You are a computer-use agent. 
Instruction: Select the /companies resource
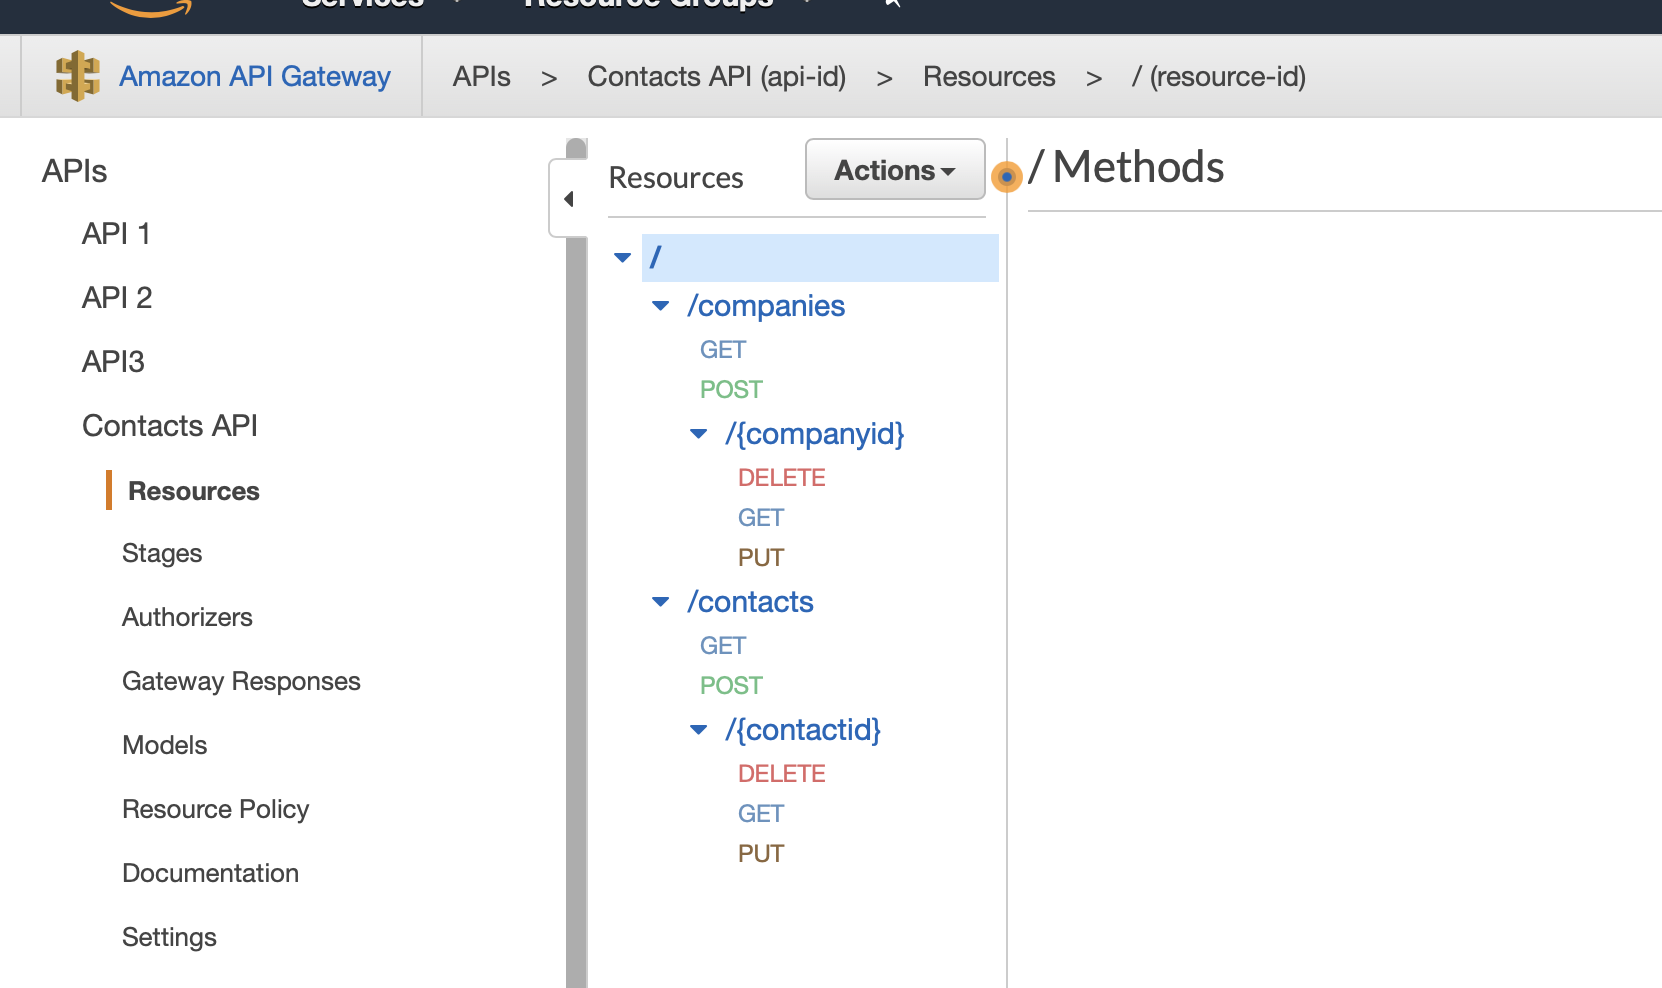pyautogui.click(x=766, y=306)
